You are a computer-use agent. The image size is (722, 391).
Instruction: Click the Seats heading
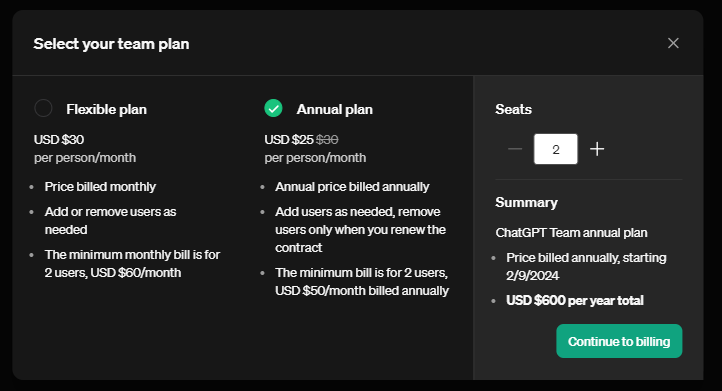point(513,109)
